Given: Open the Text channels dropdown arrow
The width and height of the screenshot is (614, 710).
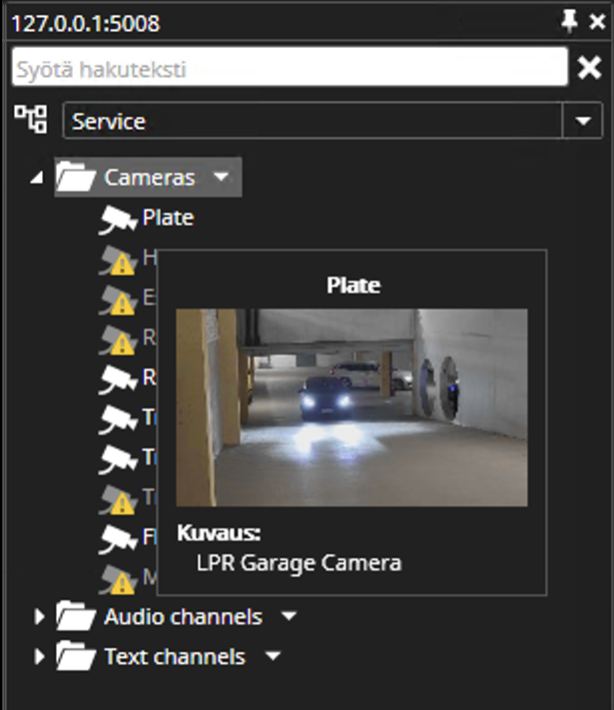Looking at the screenshot, I should (x=273, y=656).
